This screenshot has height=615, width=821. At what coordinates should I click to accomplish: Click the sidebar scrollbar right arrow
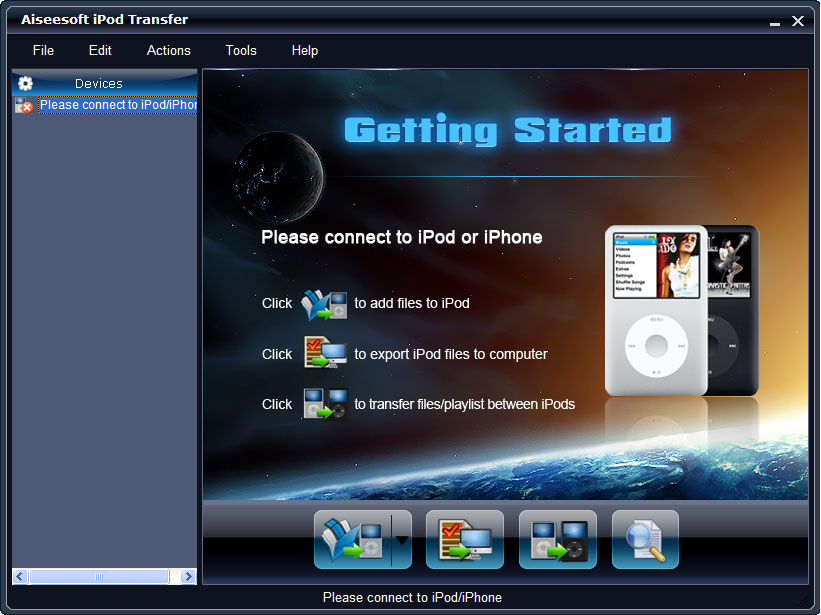pos(188,577)
